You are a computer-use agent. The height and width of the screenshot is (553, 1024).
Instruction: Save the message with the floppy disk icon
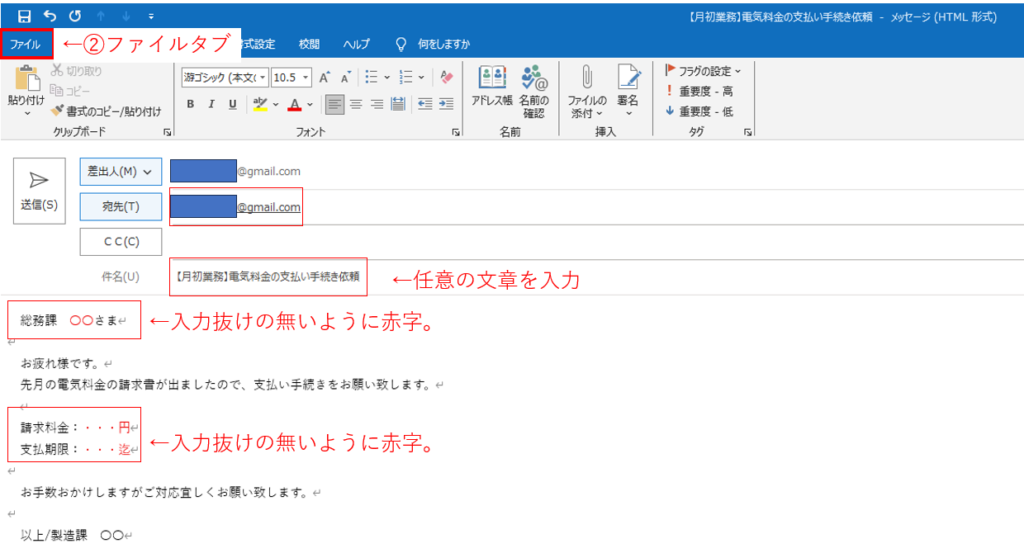pos(24,16)
